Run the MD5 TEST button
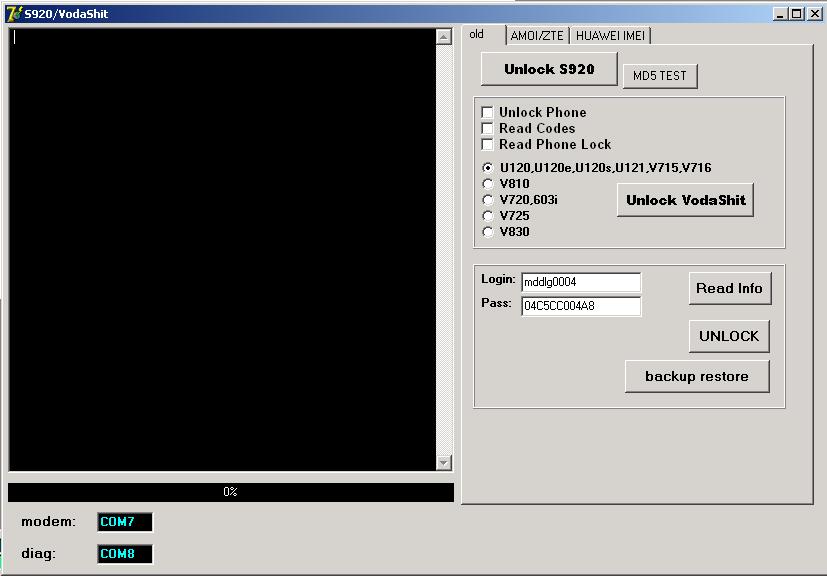 [x=660, y=76]
